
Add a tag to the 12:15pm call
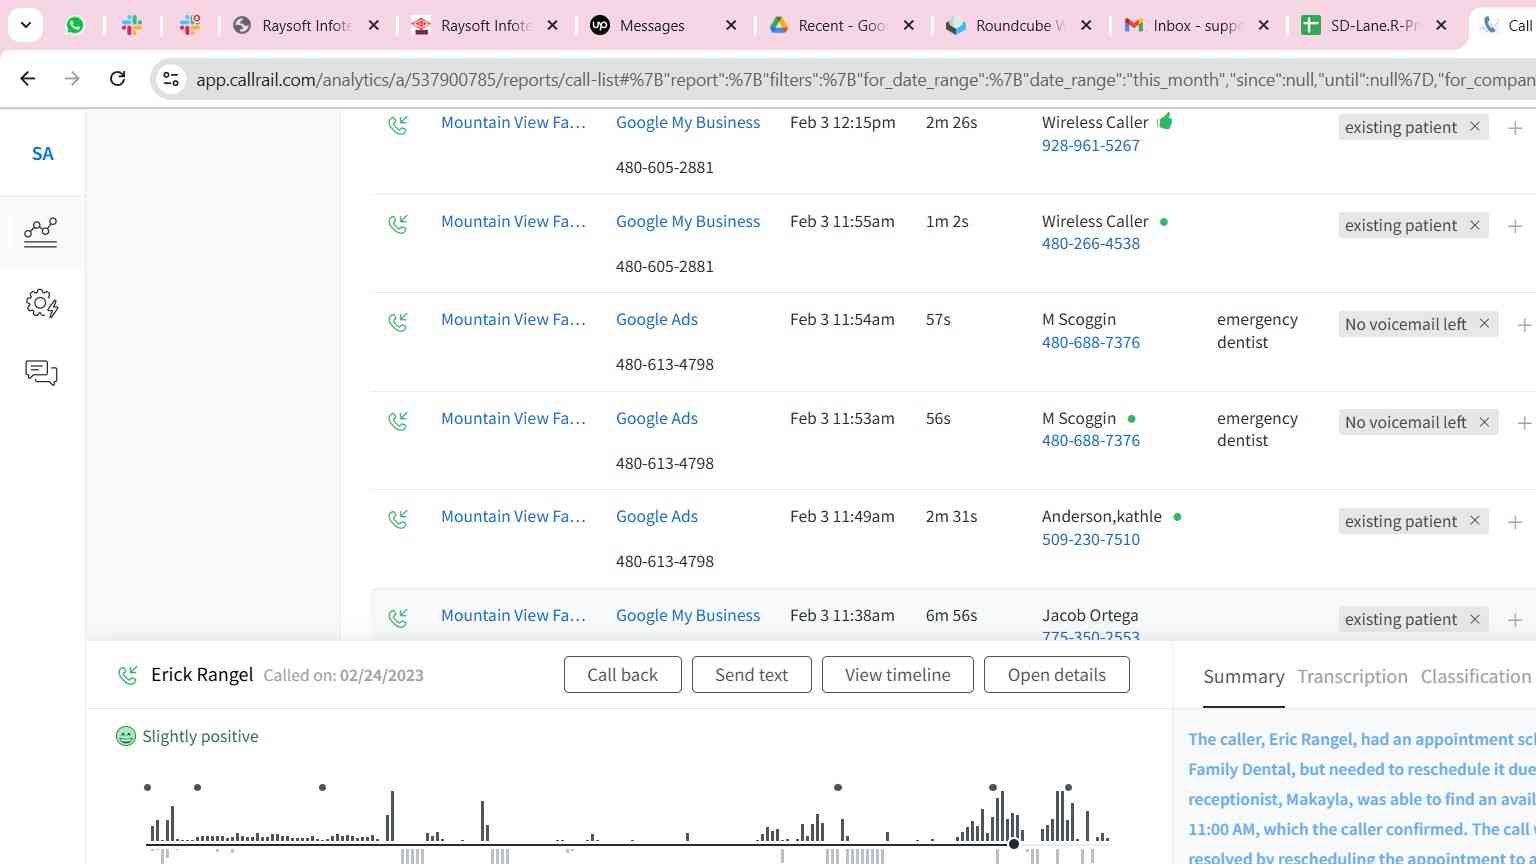pyautogui.click(x=1515, y=128)
